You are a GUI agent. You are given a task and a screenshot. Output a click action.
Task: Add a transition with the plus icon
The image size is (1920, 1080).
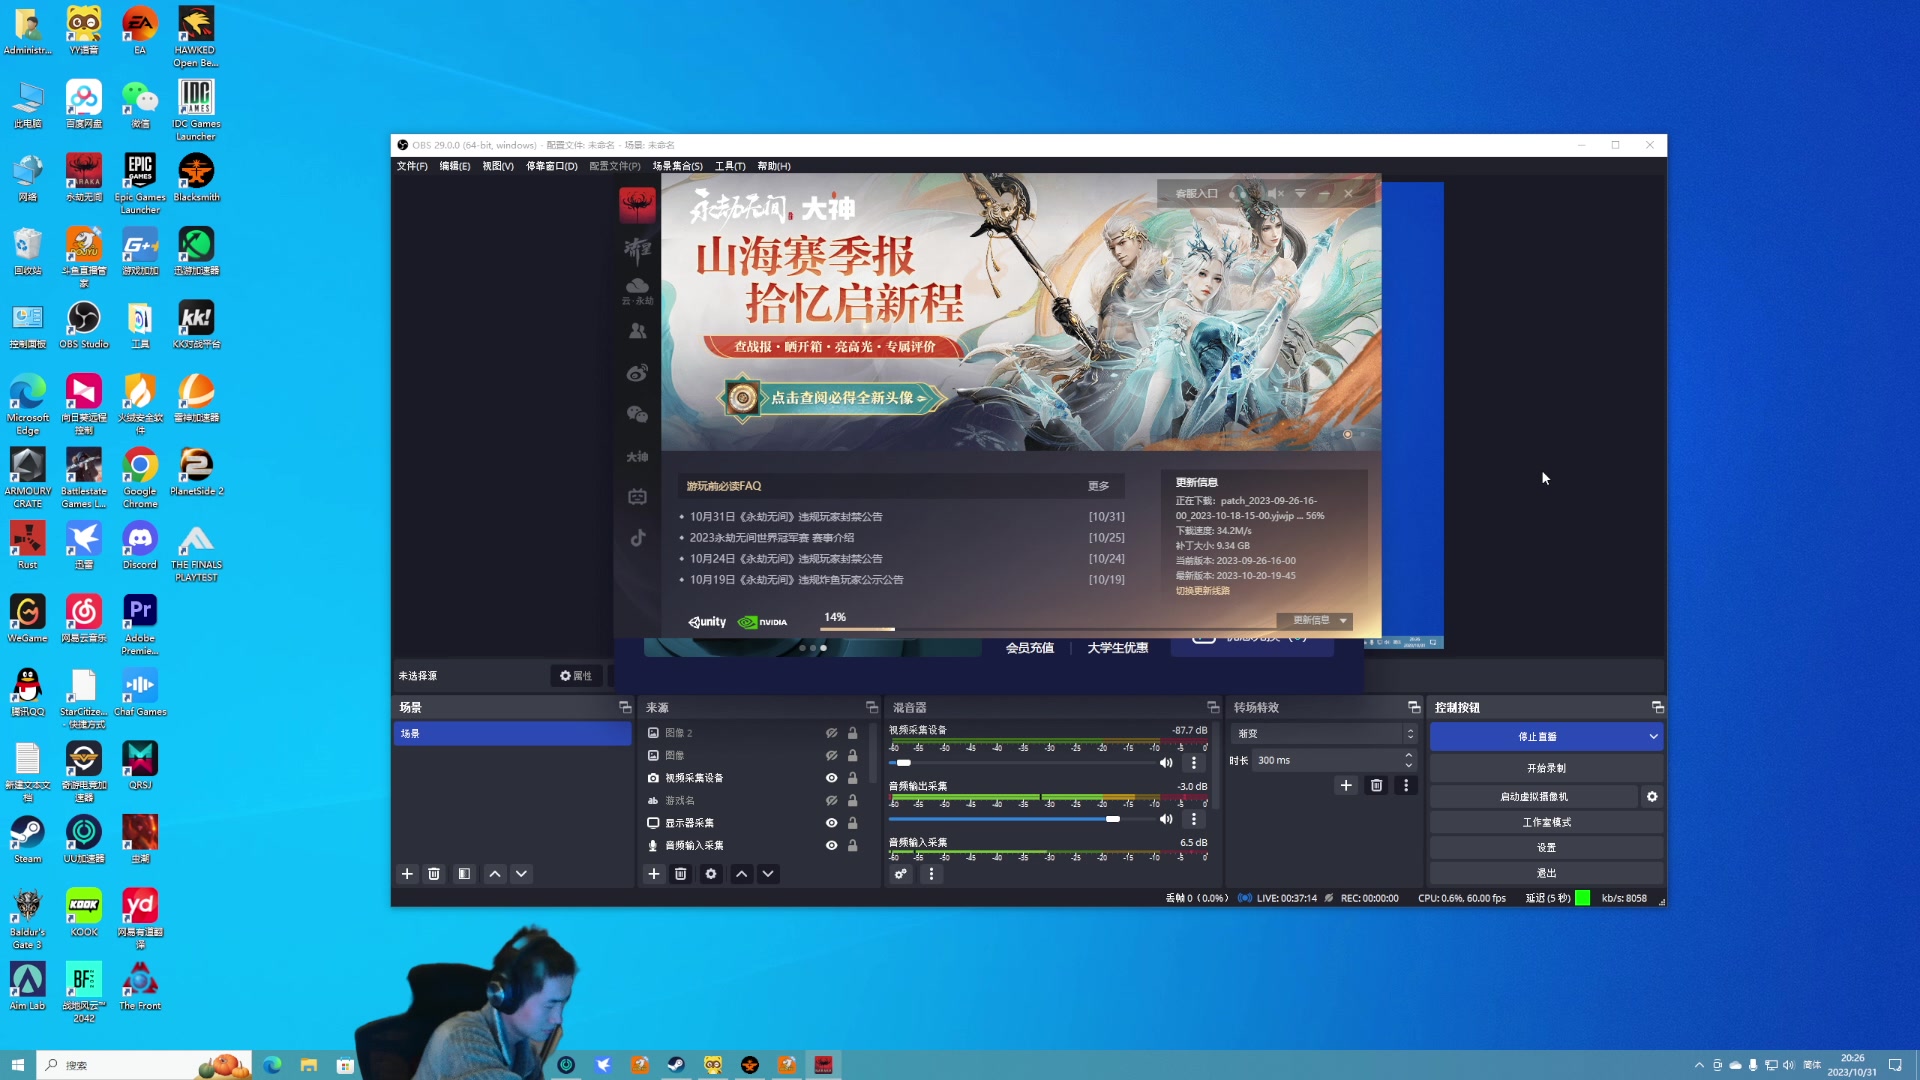(x=1346, y=786)
